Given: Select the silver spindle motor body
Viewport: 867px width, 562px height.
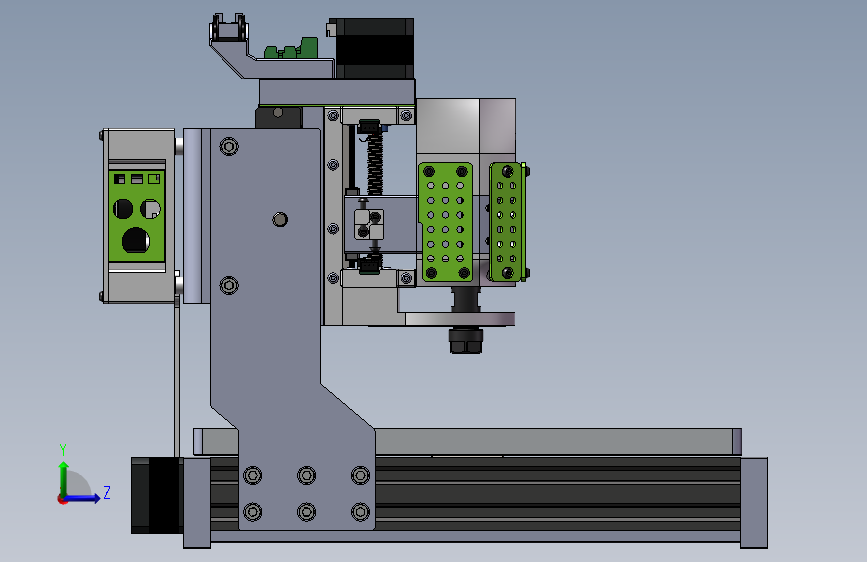Looking at the screenshot, I should [466, 131].
